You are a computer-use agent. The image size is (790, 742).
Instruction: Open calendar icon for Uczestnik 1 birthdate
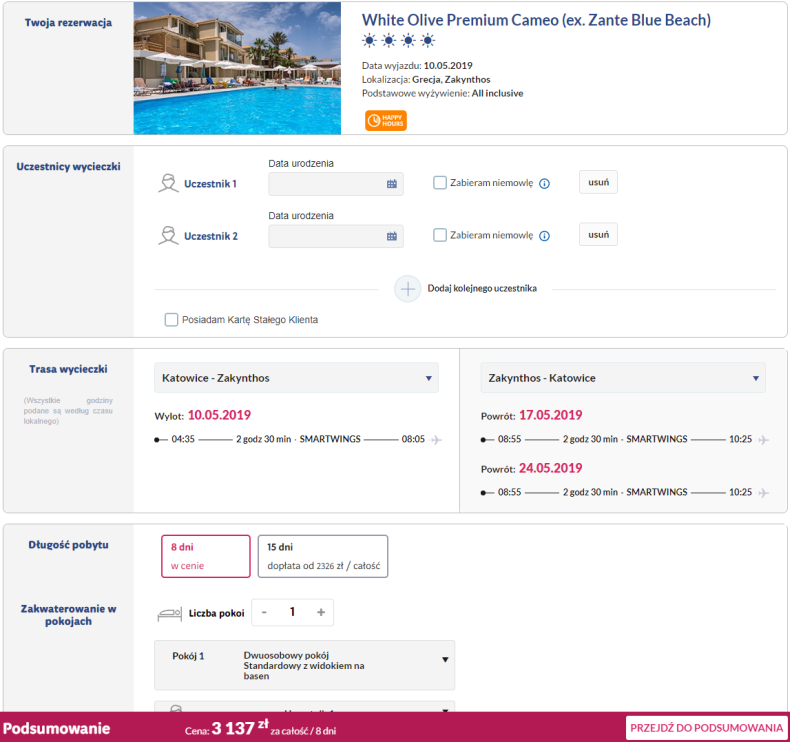(391, 184)
